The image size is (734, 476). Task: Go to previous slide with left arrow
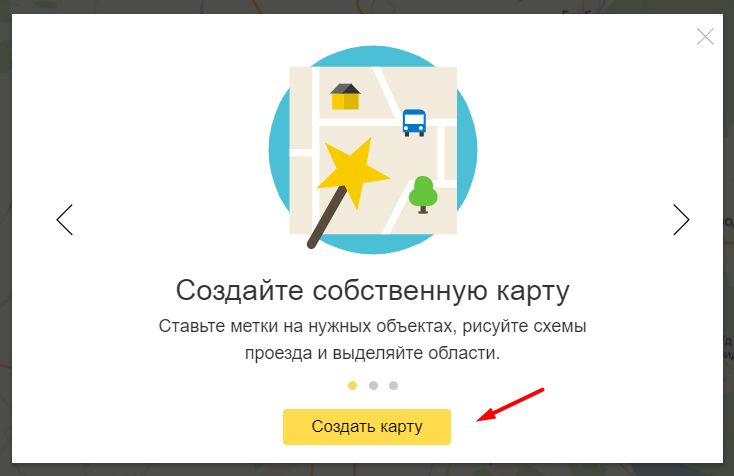pos(65,220)
